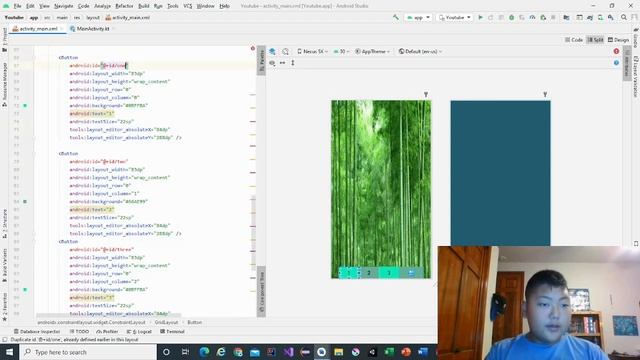
Task: Click the color gutter icon for button two background
Action: click(x=25, y=202)
